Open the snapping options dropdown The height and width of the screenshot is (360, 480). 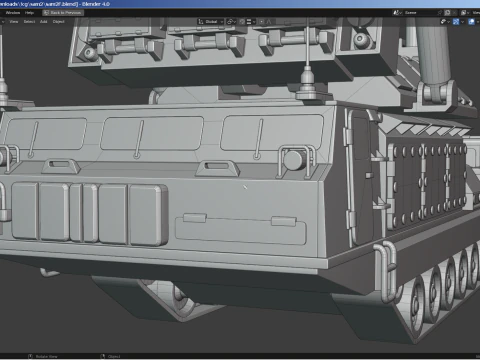pos(251,22)
